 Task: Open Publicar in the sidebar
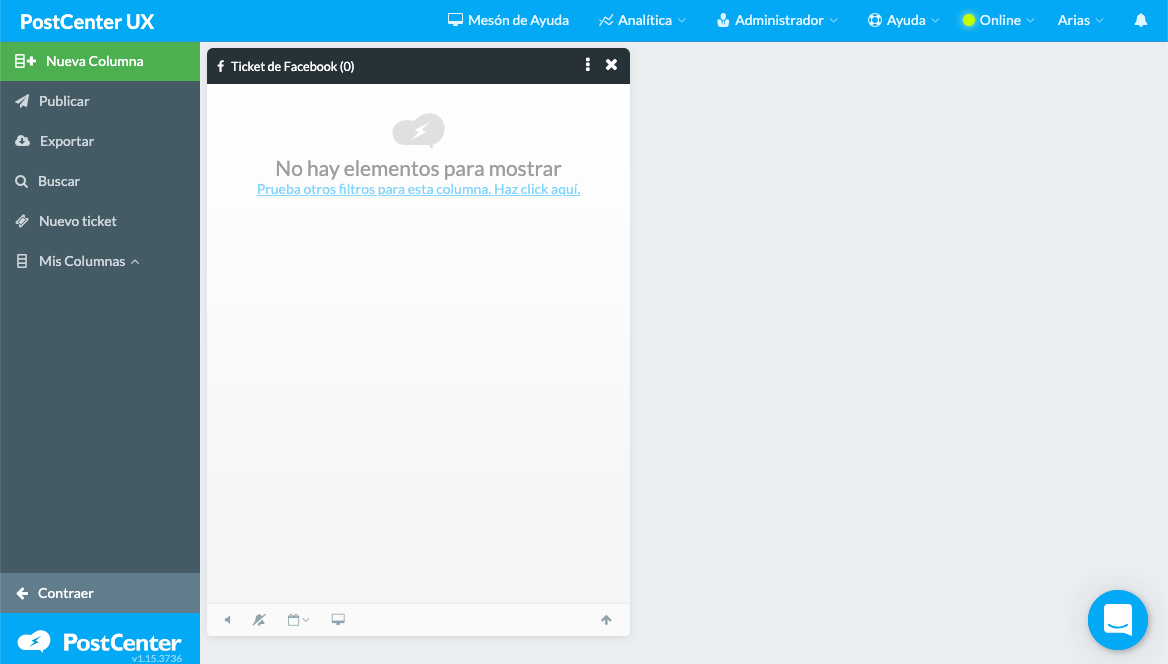100,101
